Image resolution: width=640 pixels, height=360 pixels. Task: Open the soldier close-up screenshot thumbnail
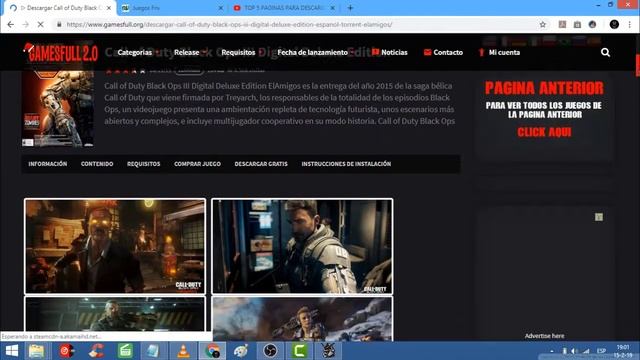click(302, 246)
